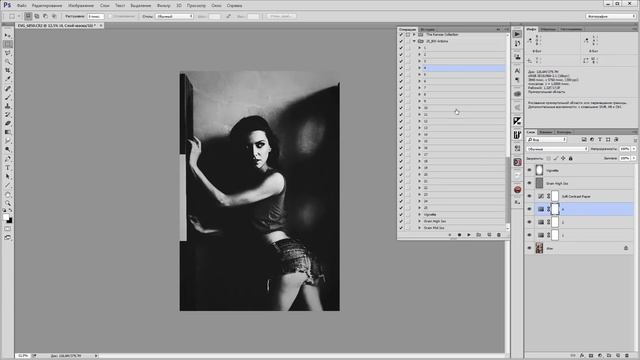The width and height of the screenshot is (640, 360).
Task: Click Begin recording in Actions panel
Action: coord(459,235)
